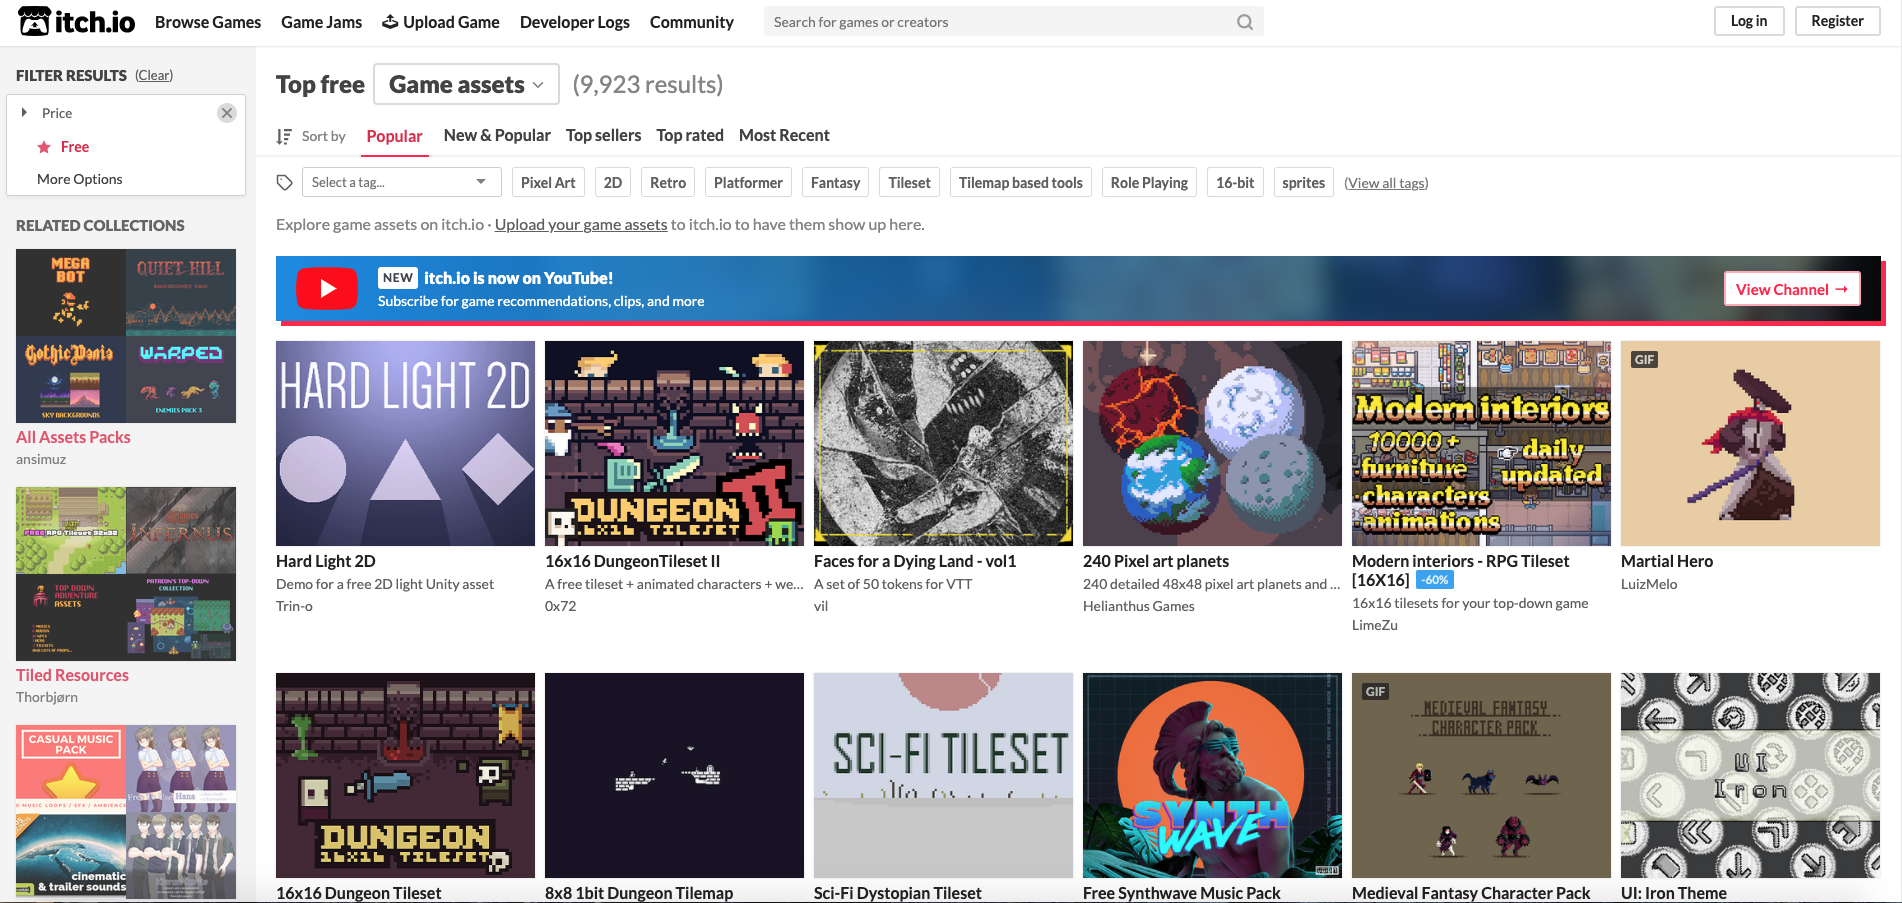Open UI: Iron Theme thumbnail
This screenshot has height=903, width=1902.
[x=1750, y=775]
